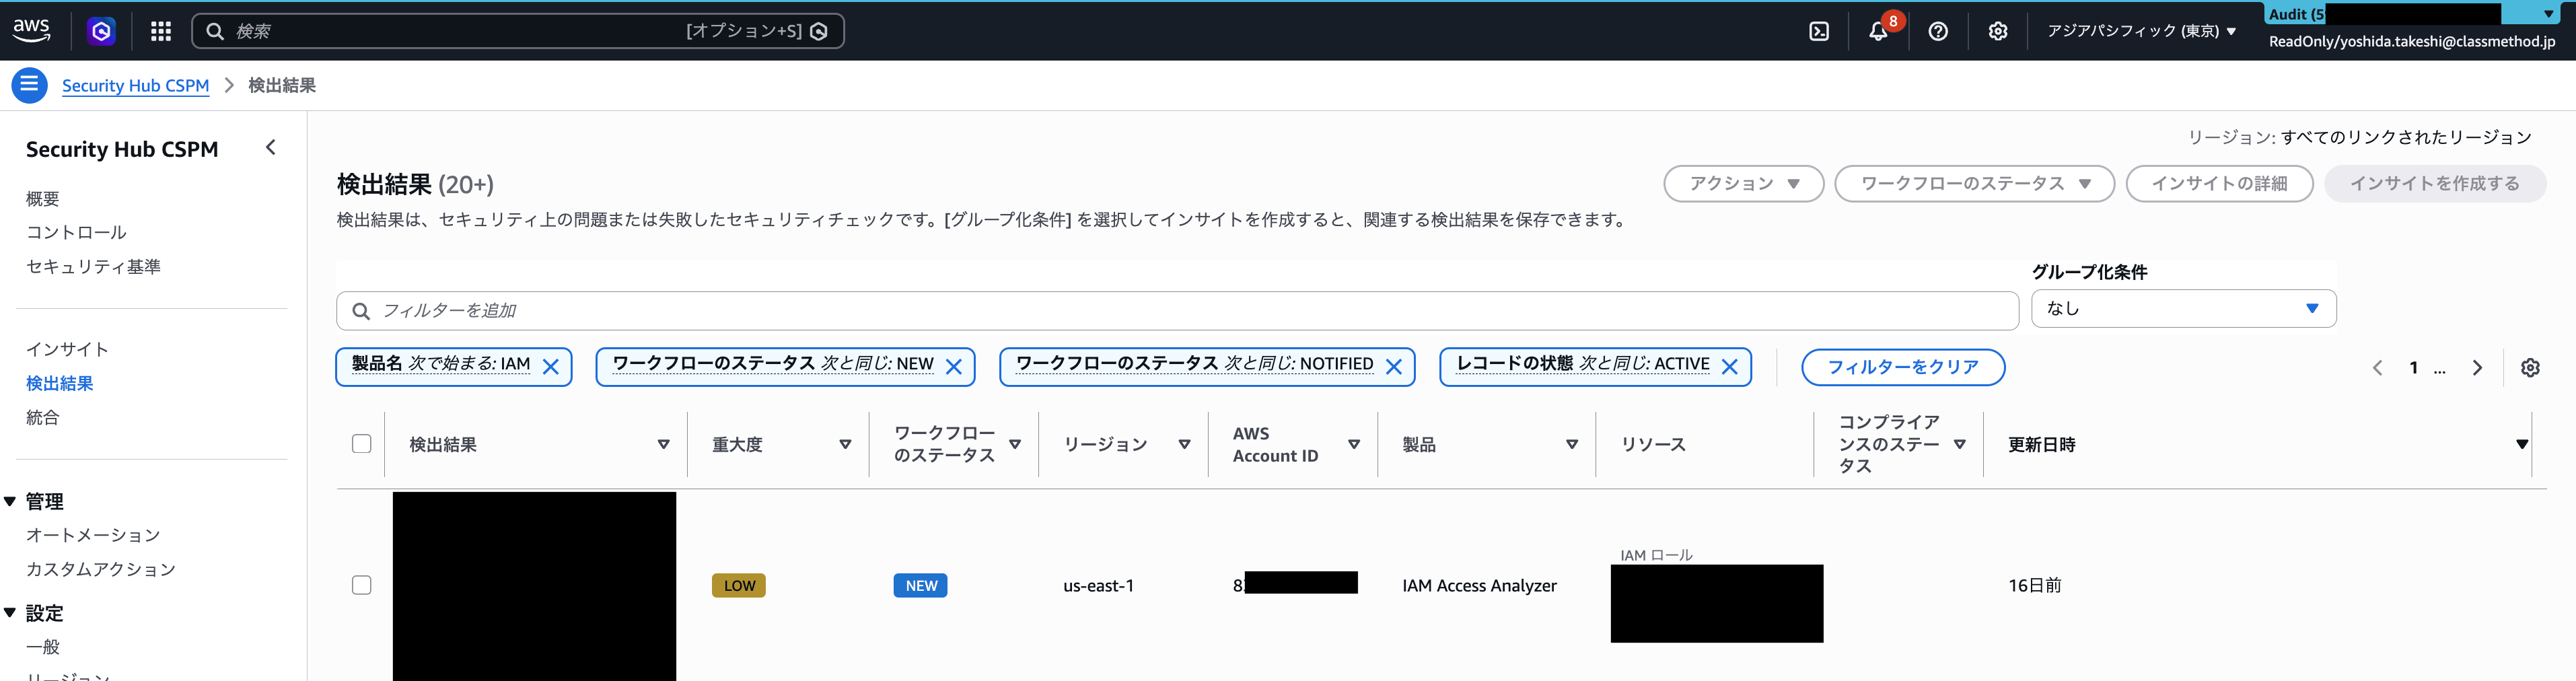Sort by AWS Account ID column arrow
This screenshot has width=2576, height=681.
click(1354, 445)
